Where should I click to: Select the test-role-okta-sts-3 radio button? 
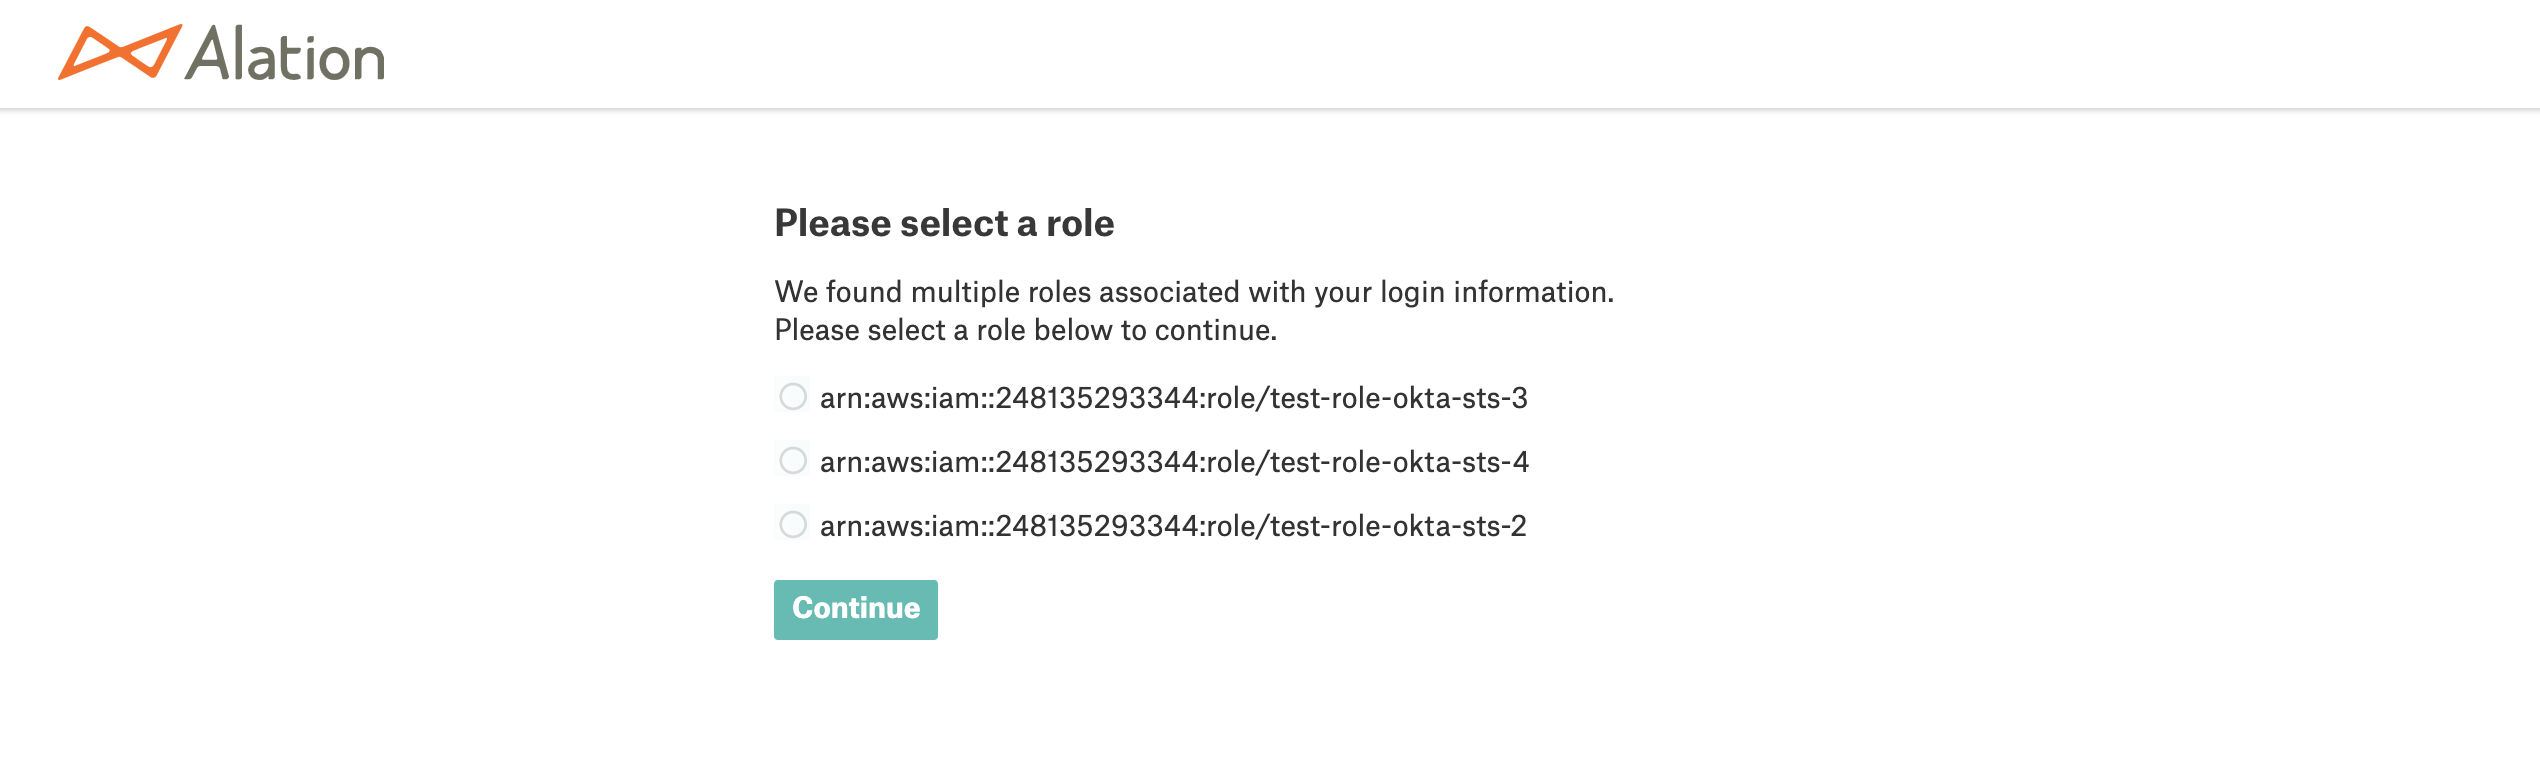point(793,397)
